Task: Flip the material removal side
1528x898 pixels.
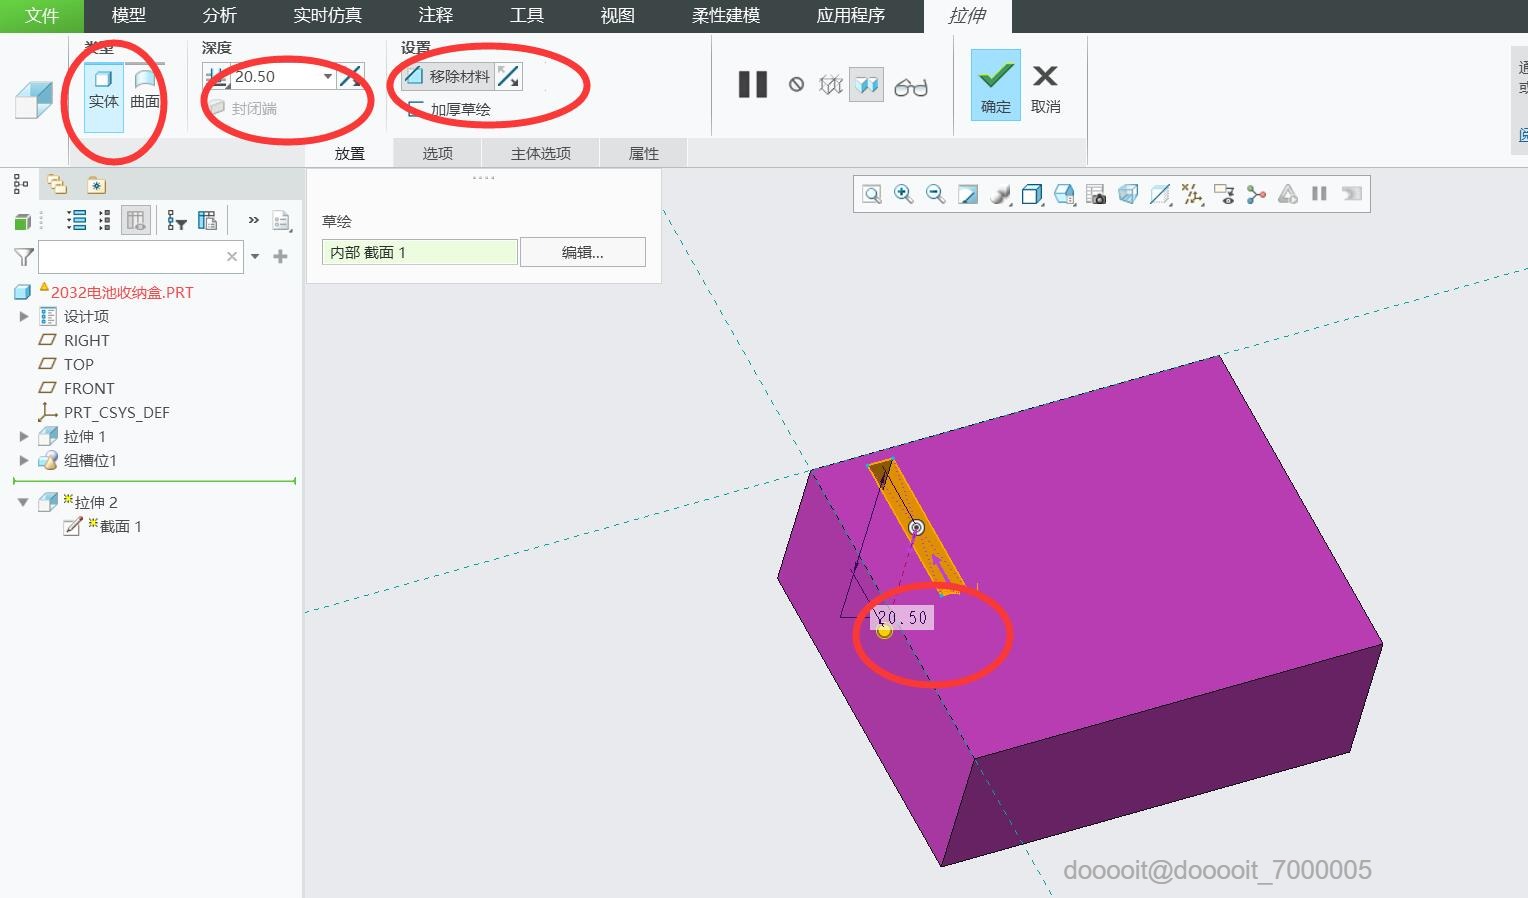Action: [509, 76]
